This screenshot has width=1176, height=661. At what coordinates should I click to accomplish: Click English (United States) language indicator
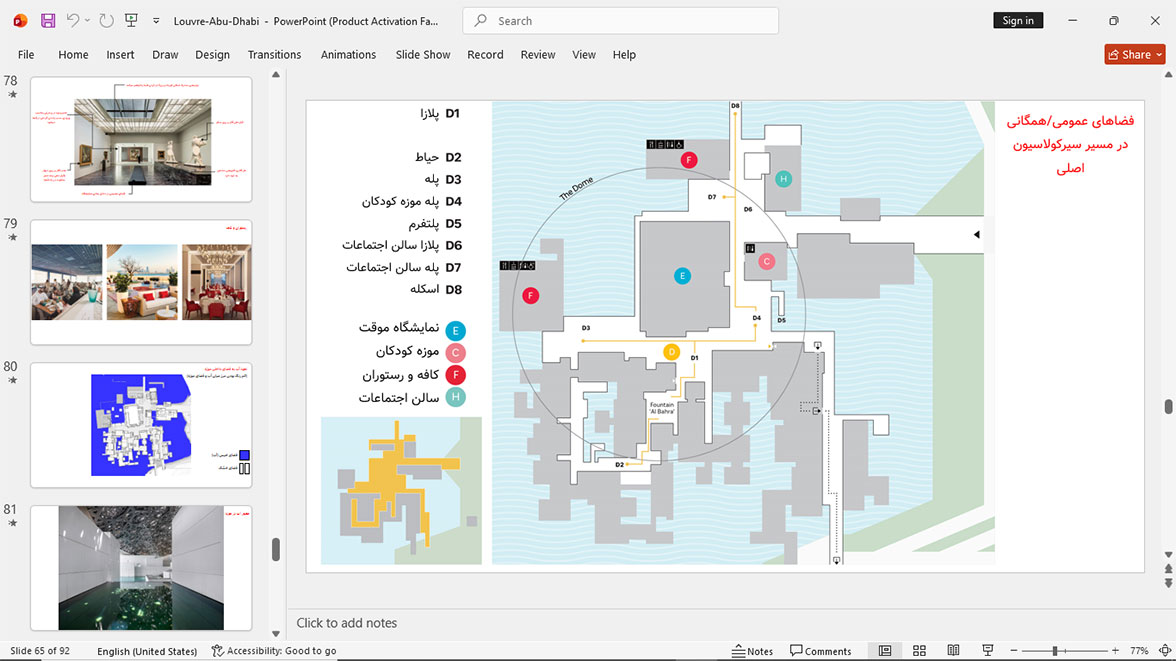tap(147, 650)
